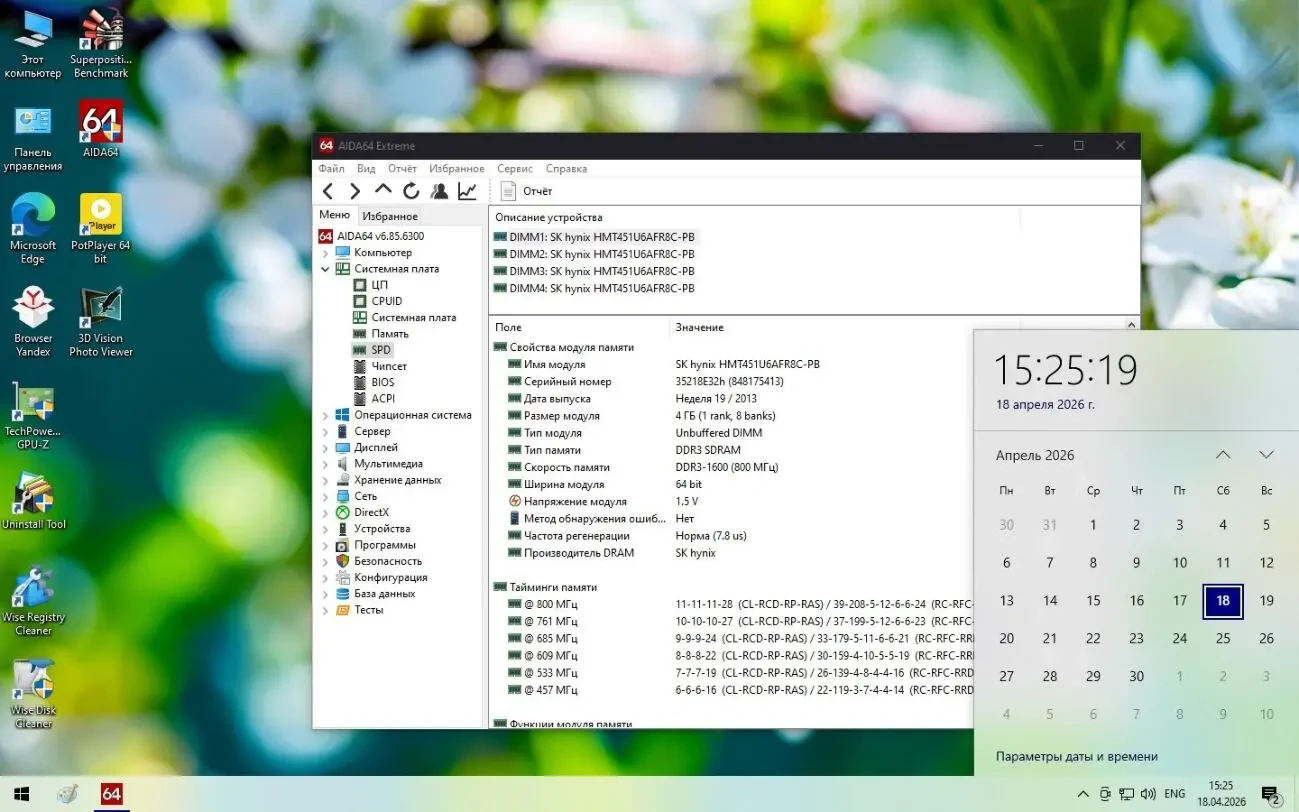Click the Back navigation arrow in AIDA64 toolbar
Viewport: 1299px width, 812px height.
click(328, 191)
